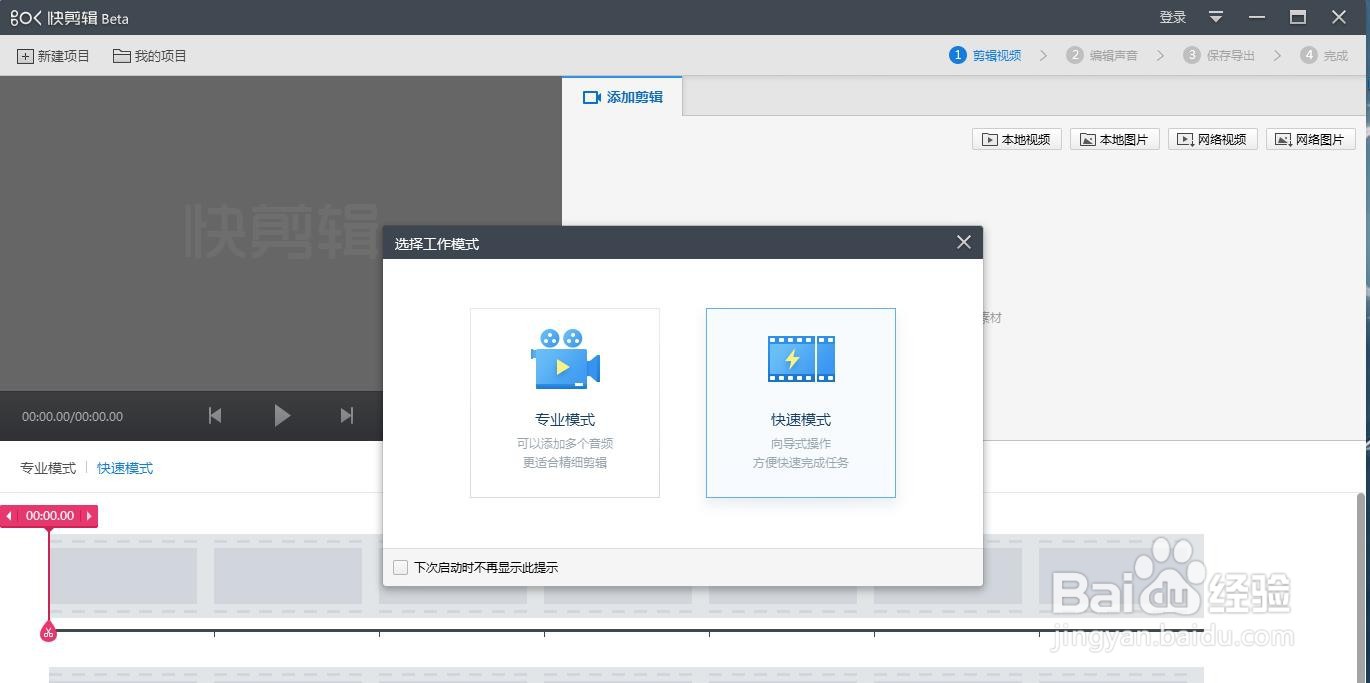Close the 选择工作模式 dialog
Viewport: 1370px width, 683px height.
pyautogui.click(x=963, y=242)
